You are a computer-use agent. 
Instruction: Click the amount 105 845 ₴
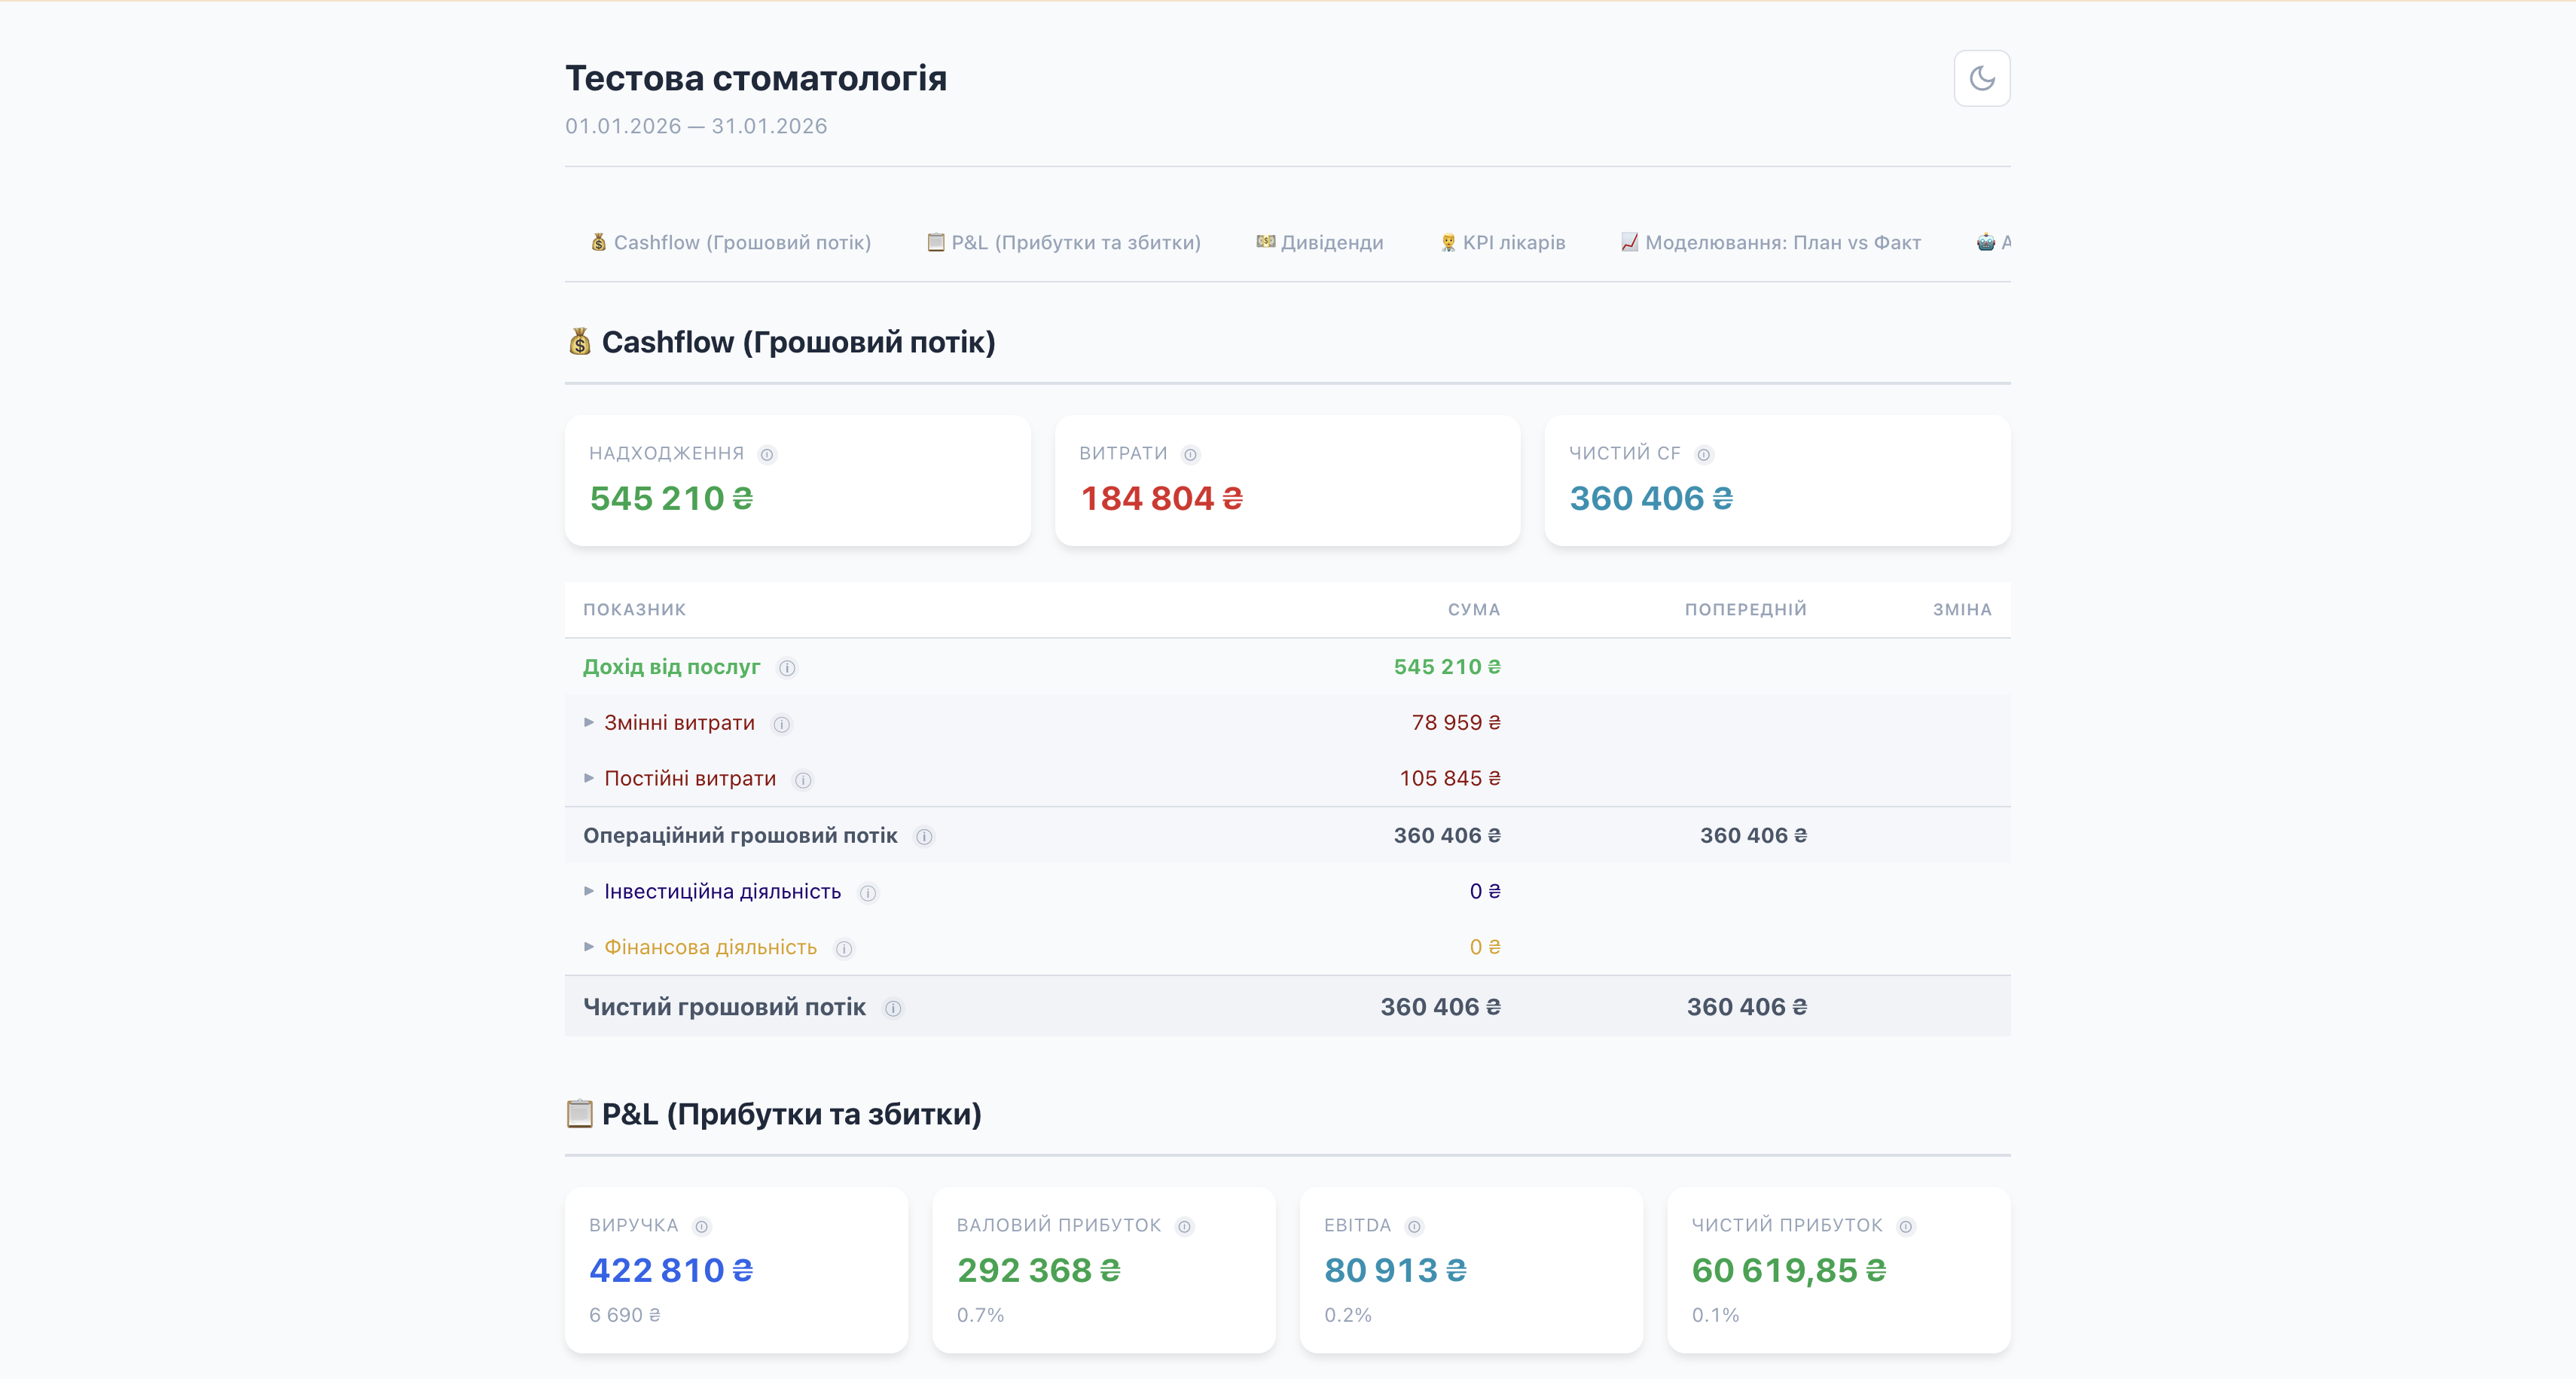[1450, 778]
